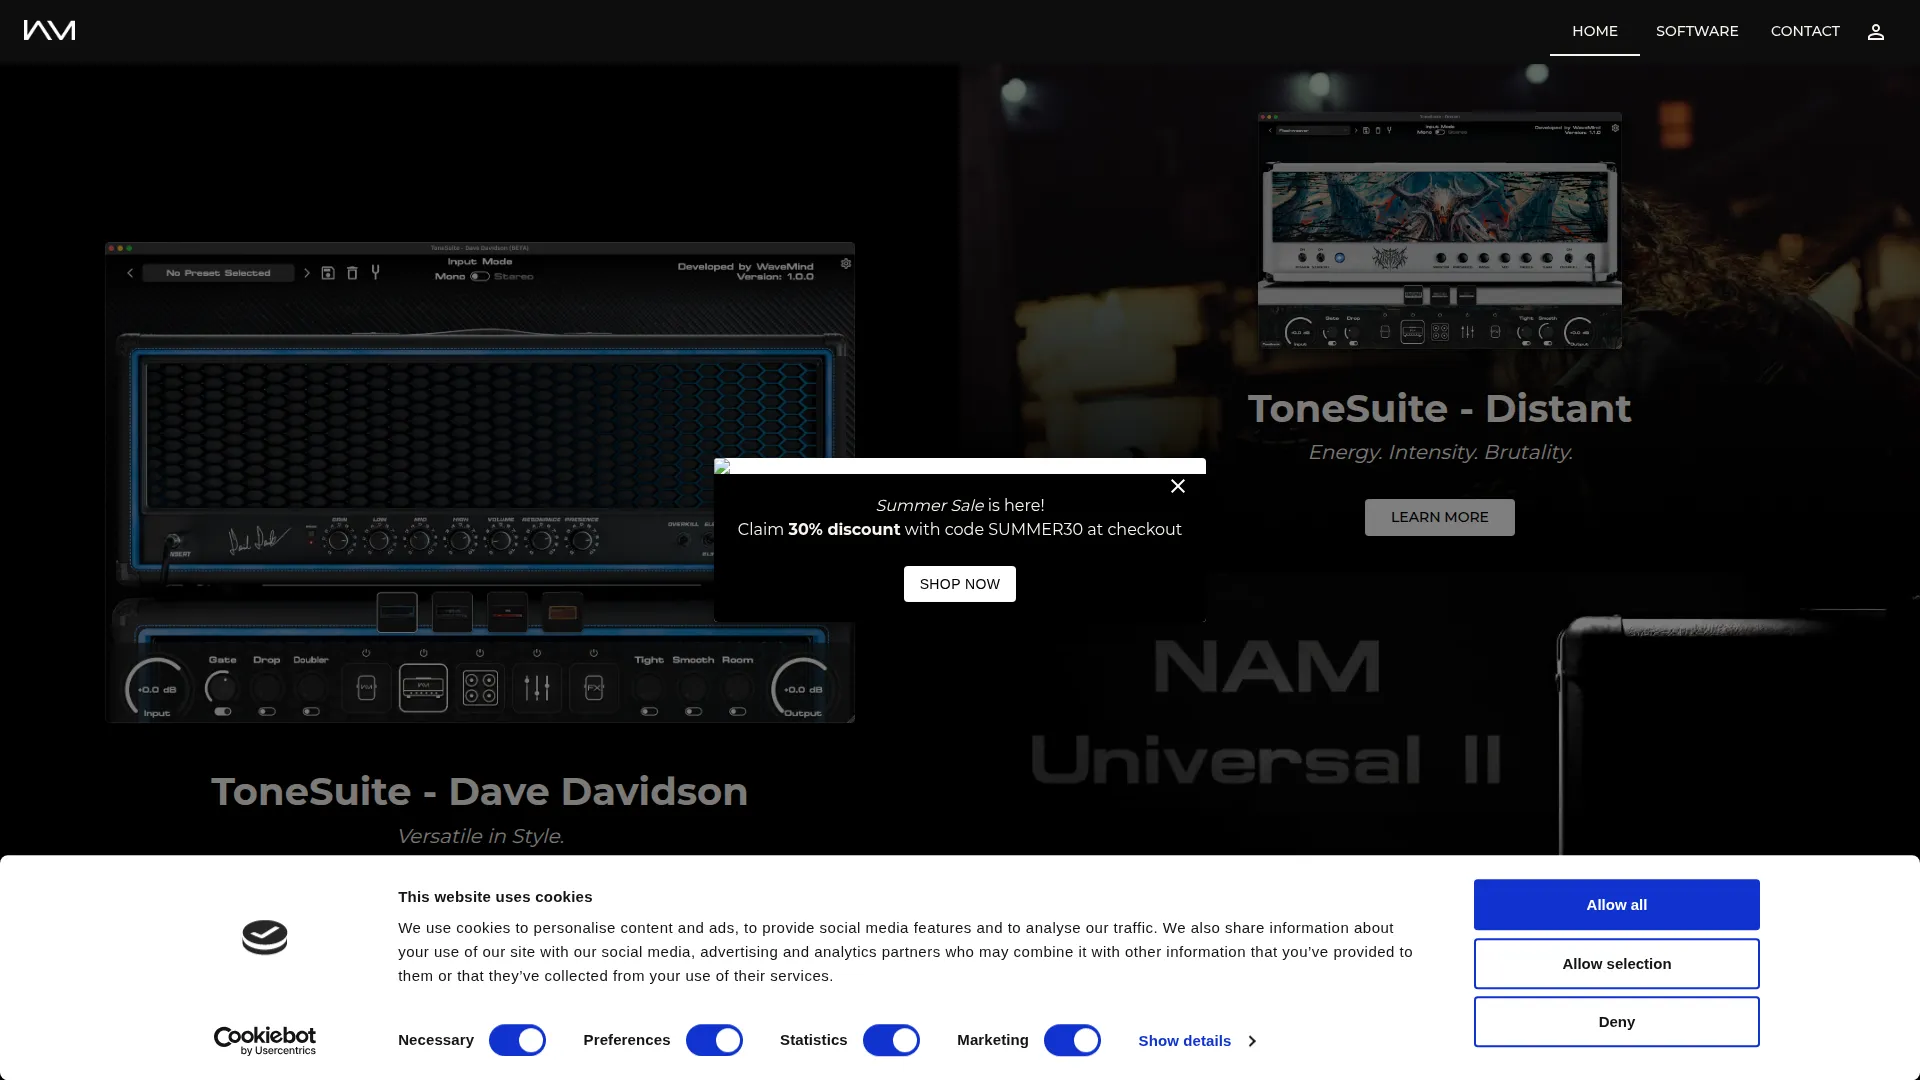The image size is (1920, 1080).
Task: Toggle Mono/Stereo input mode switch
Action: coord(480,276)
